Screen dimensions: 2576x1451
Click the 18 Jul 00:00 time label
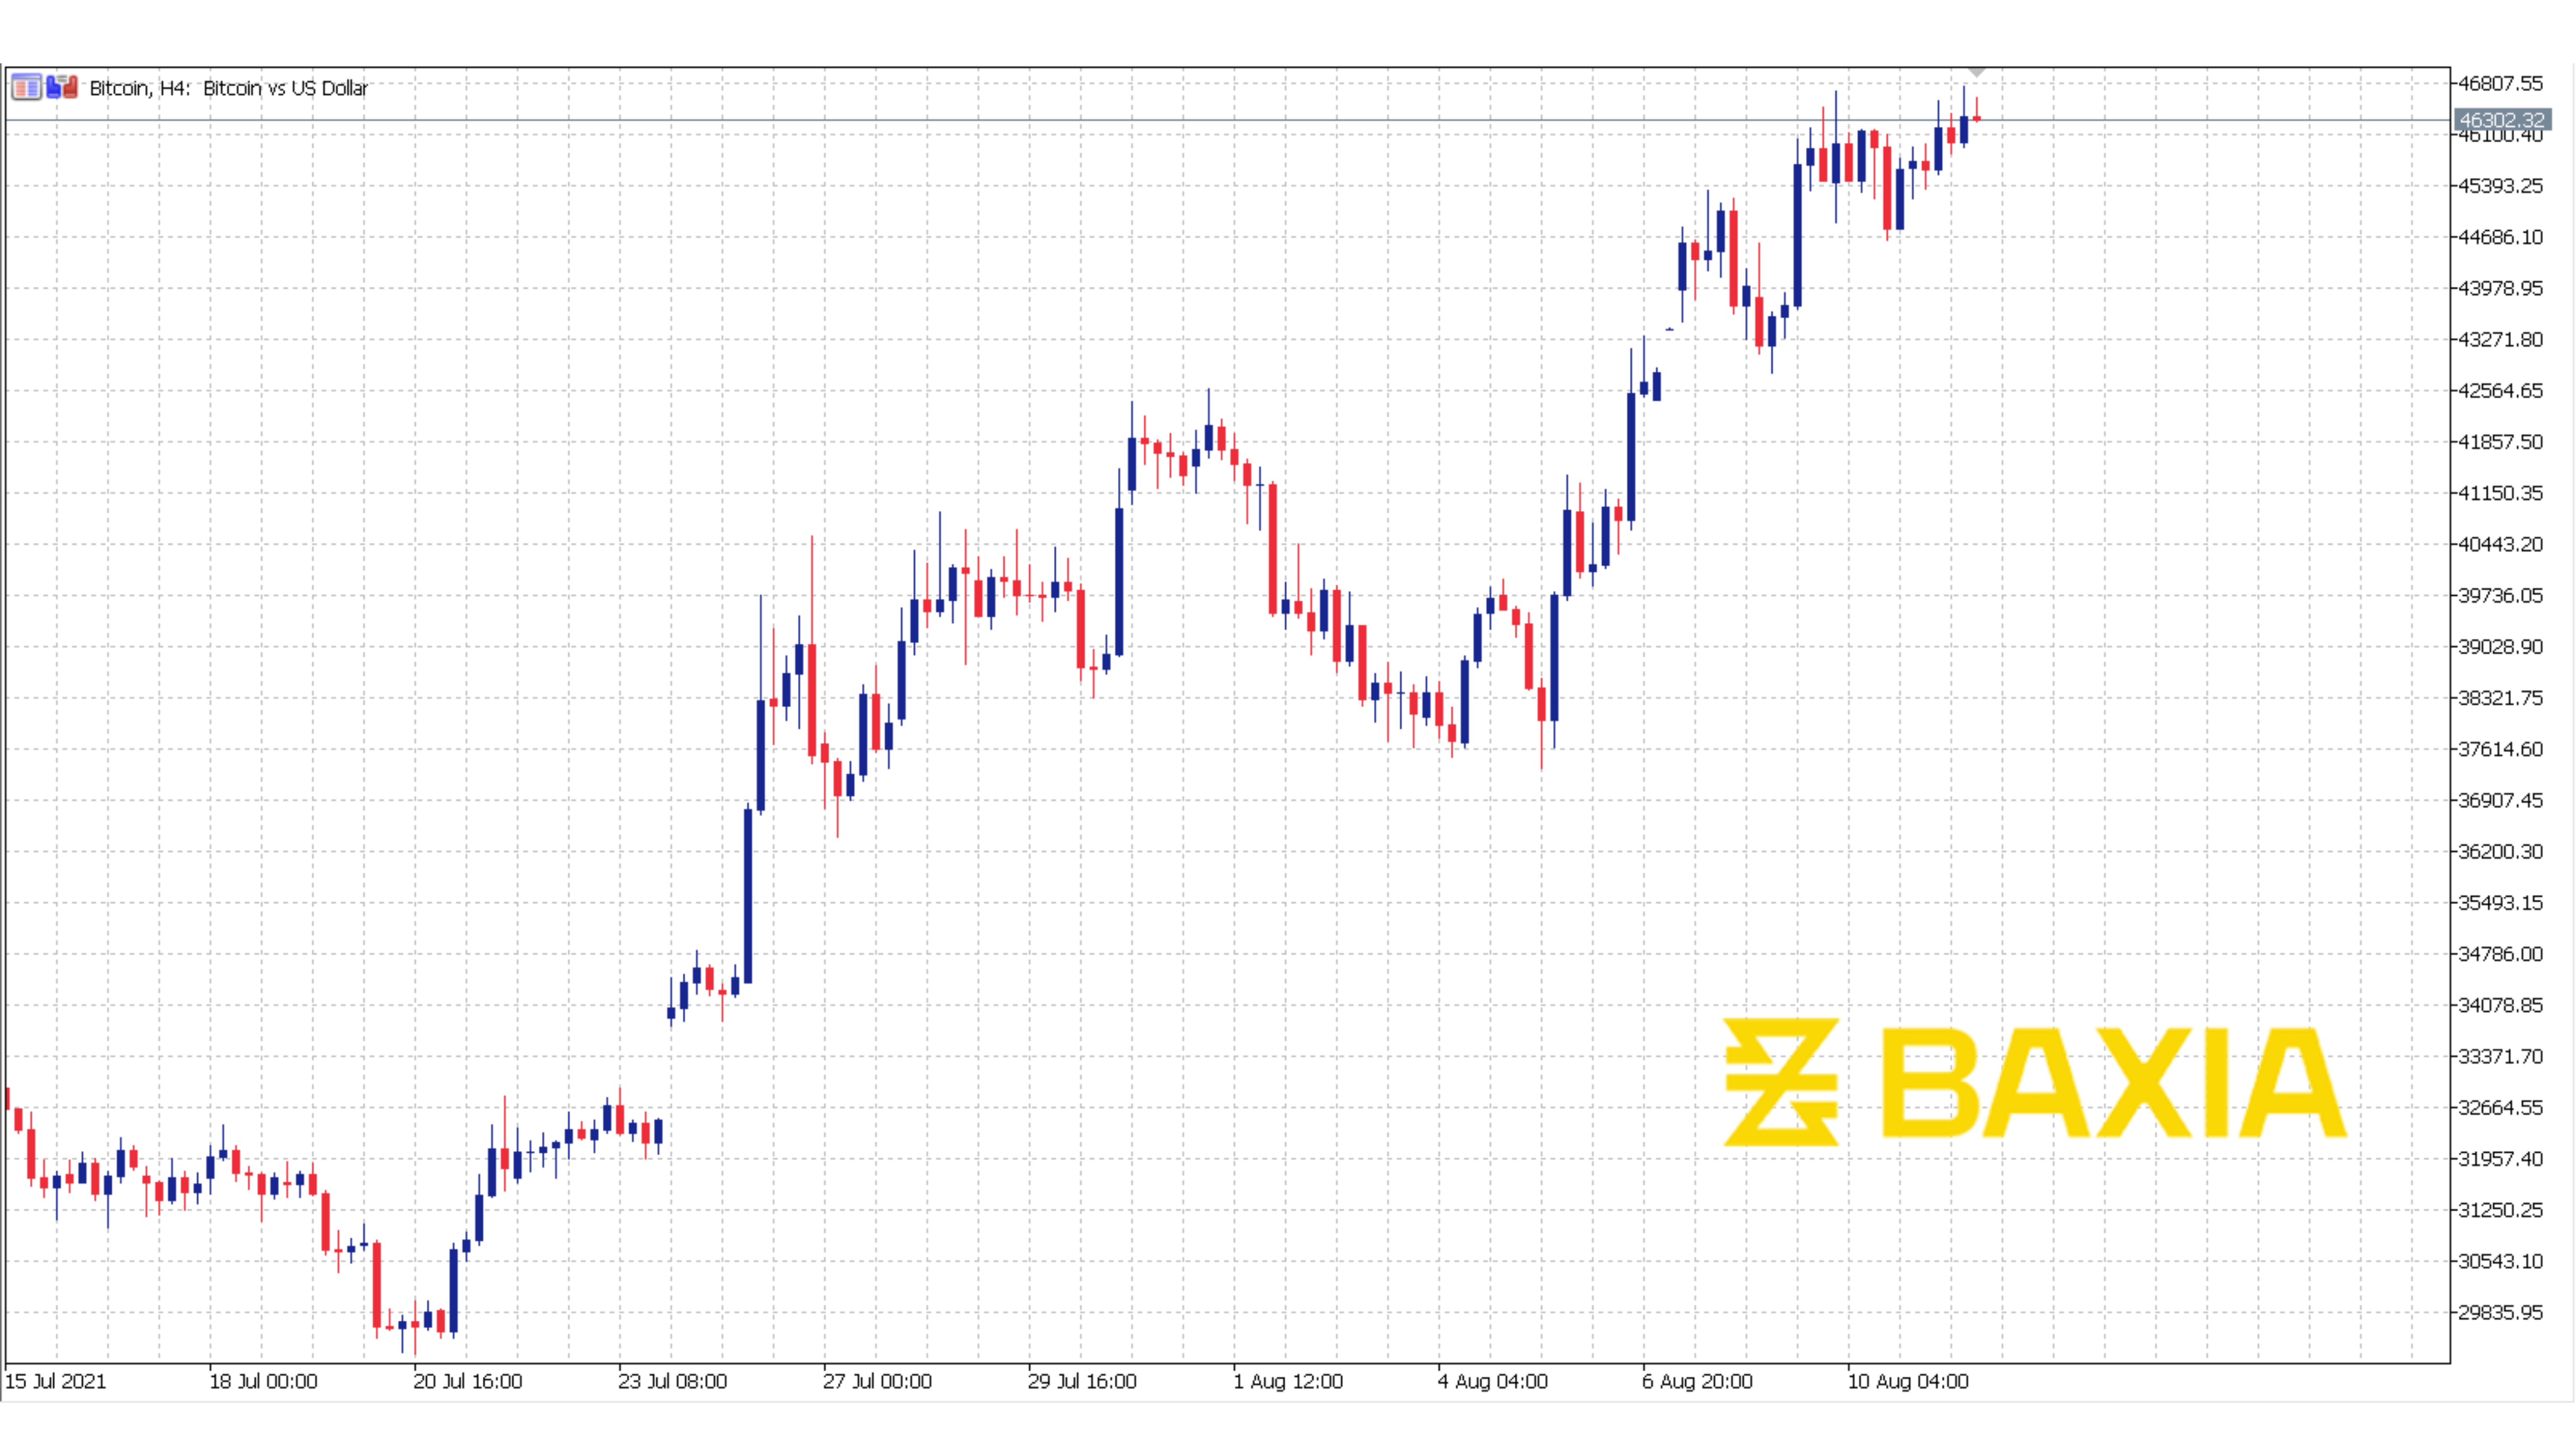(x=263, y=1381)
